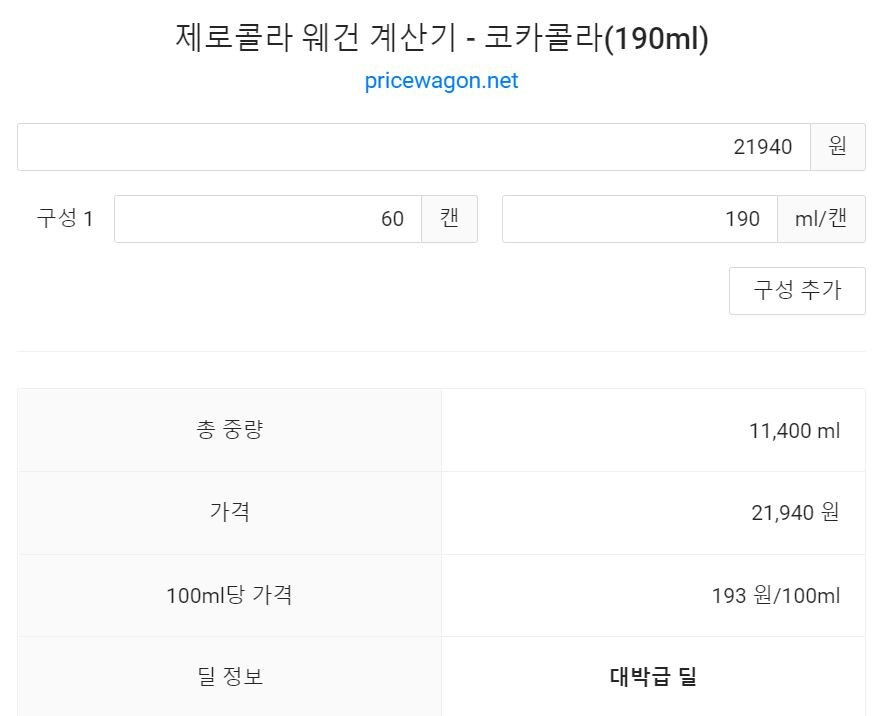This screenshot has height=716, width=882.
Task: Click the price input field showing 21940
Action: pos(414,147)
